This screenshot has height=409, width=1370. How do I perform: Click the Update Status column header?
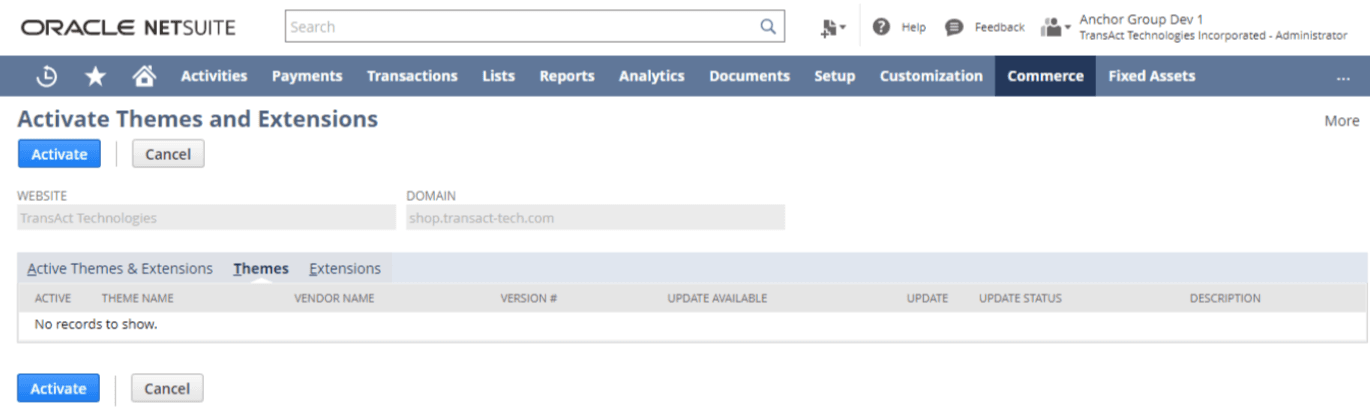click(x=1020, y=298)
